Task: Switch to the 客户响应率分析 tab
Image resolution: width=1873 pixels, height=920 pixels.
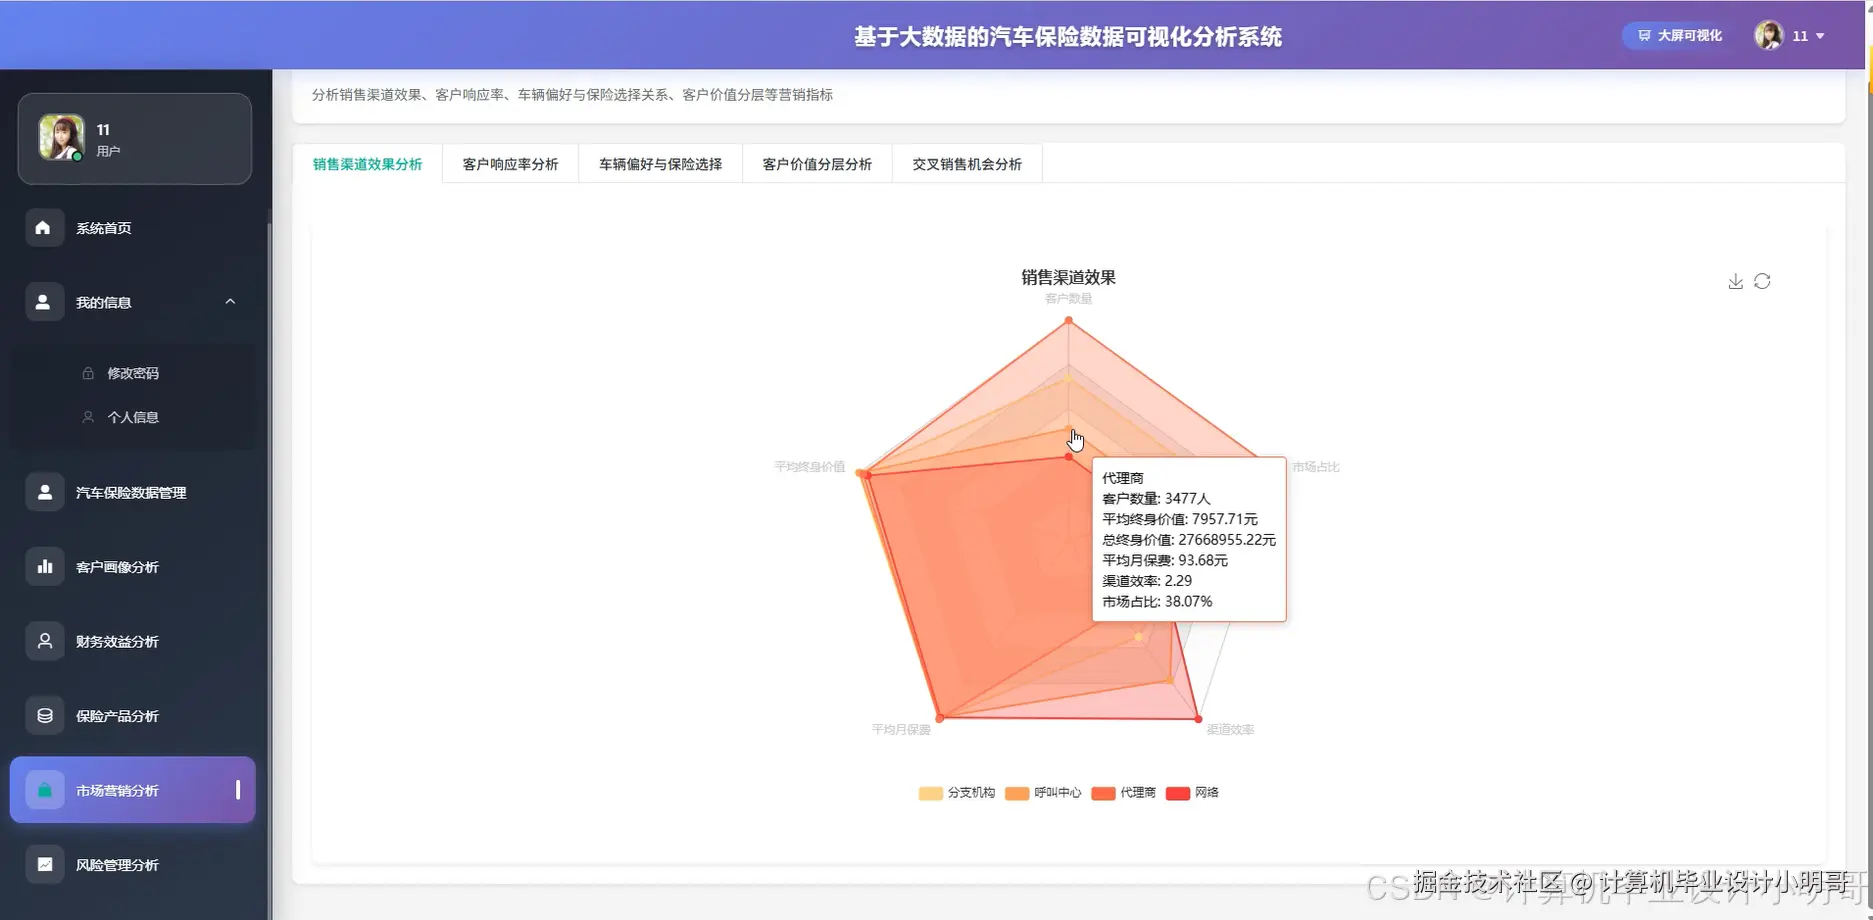Action: point(510,163)
